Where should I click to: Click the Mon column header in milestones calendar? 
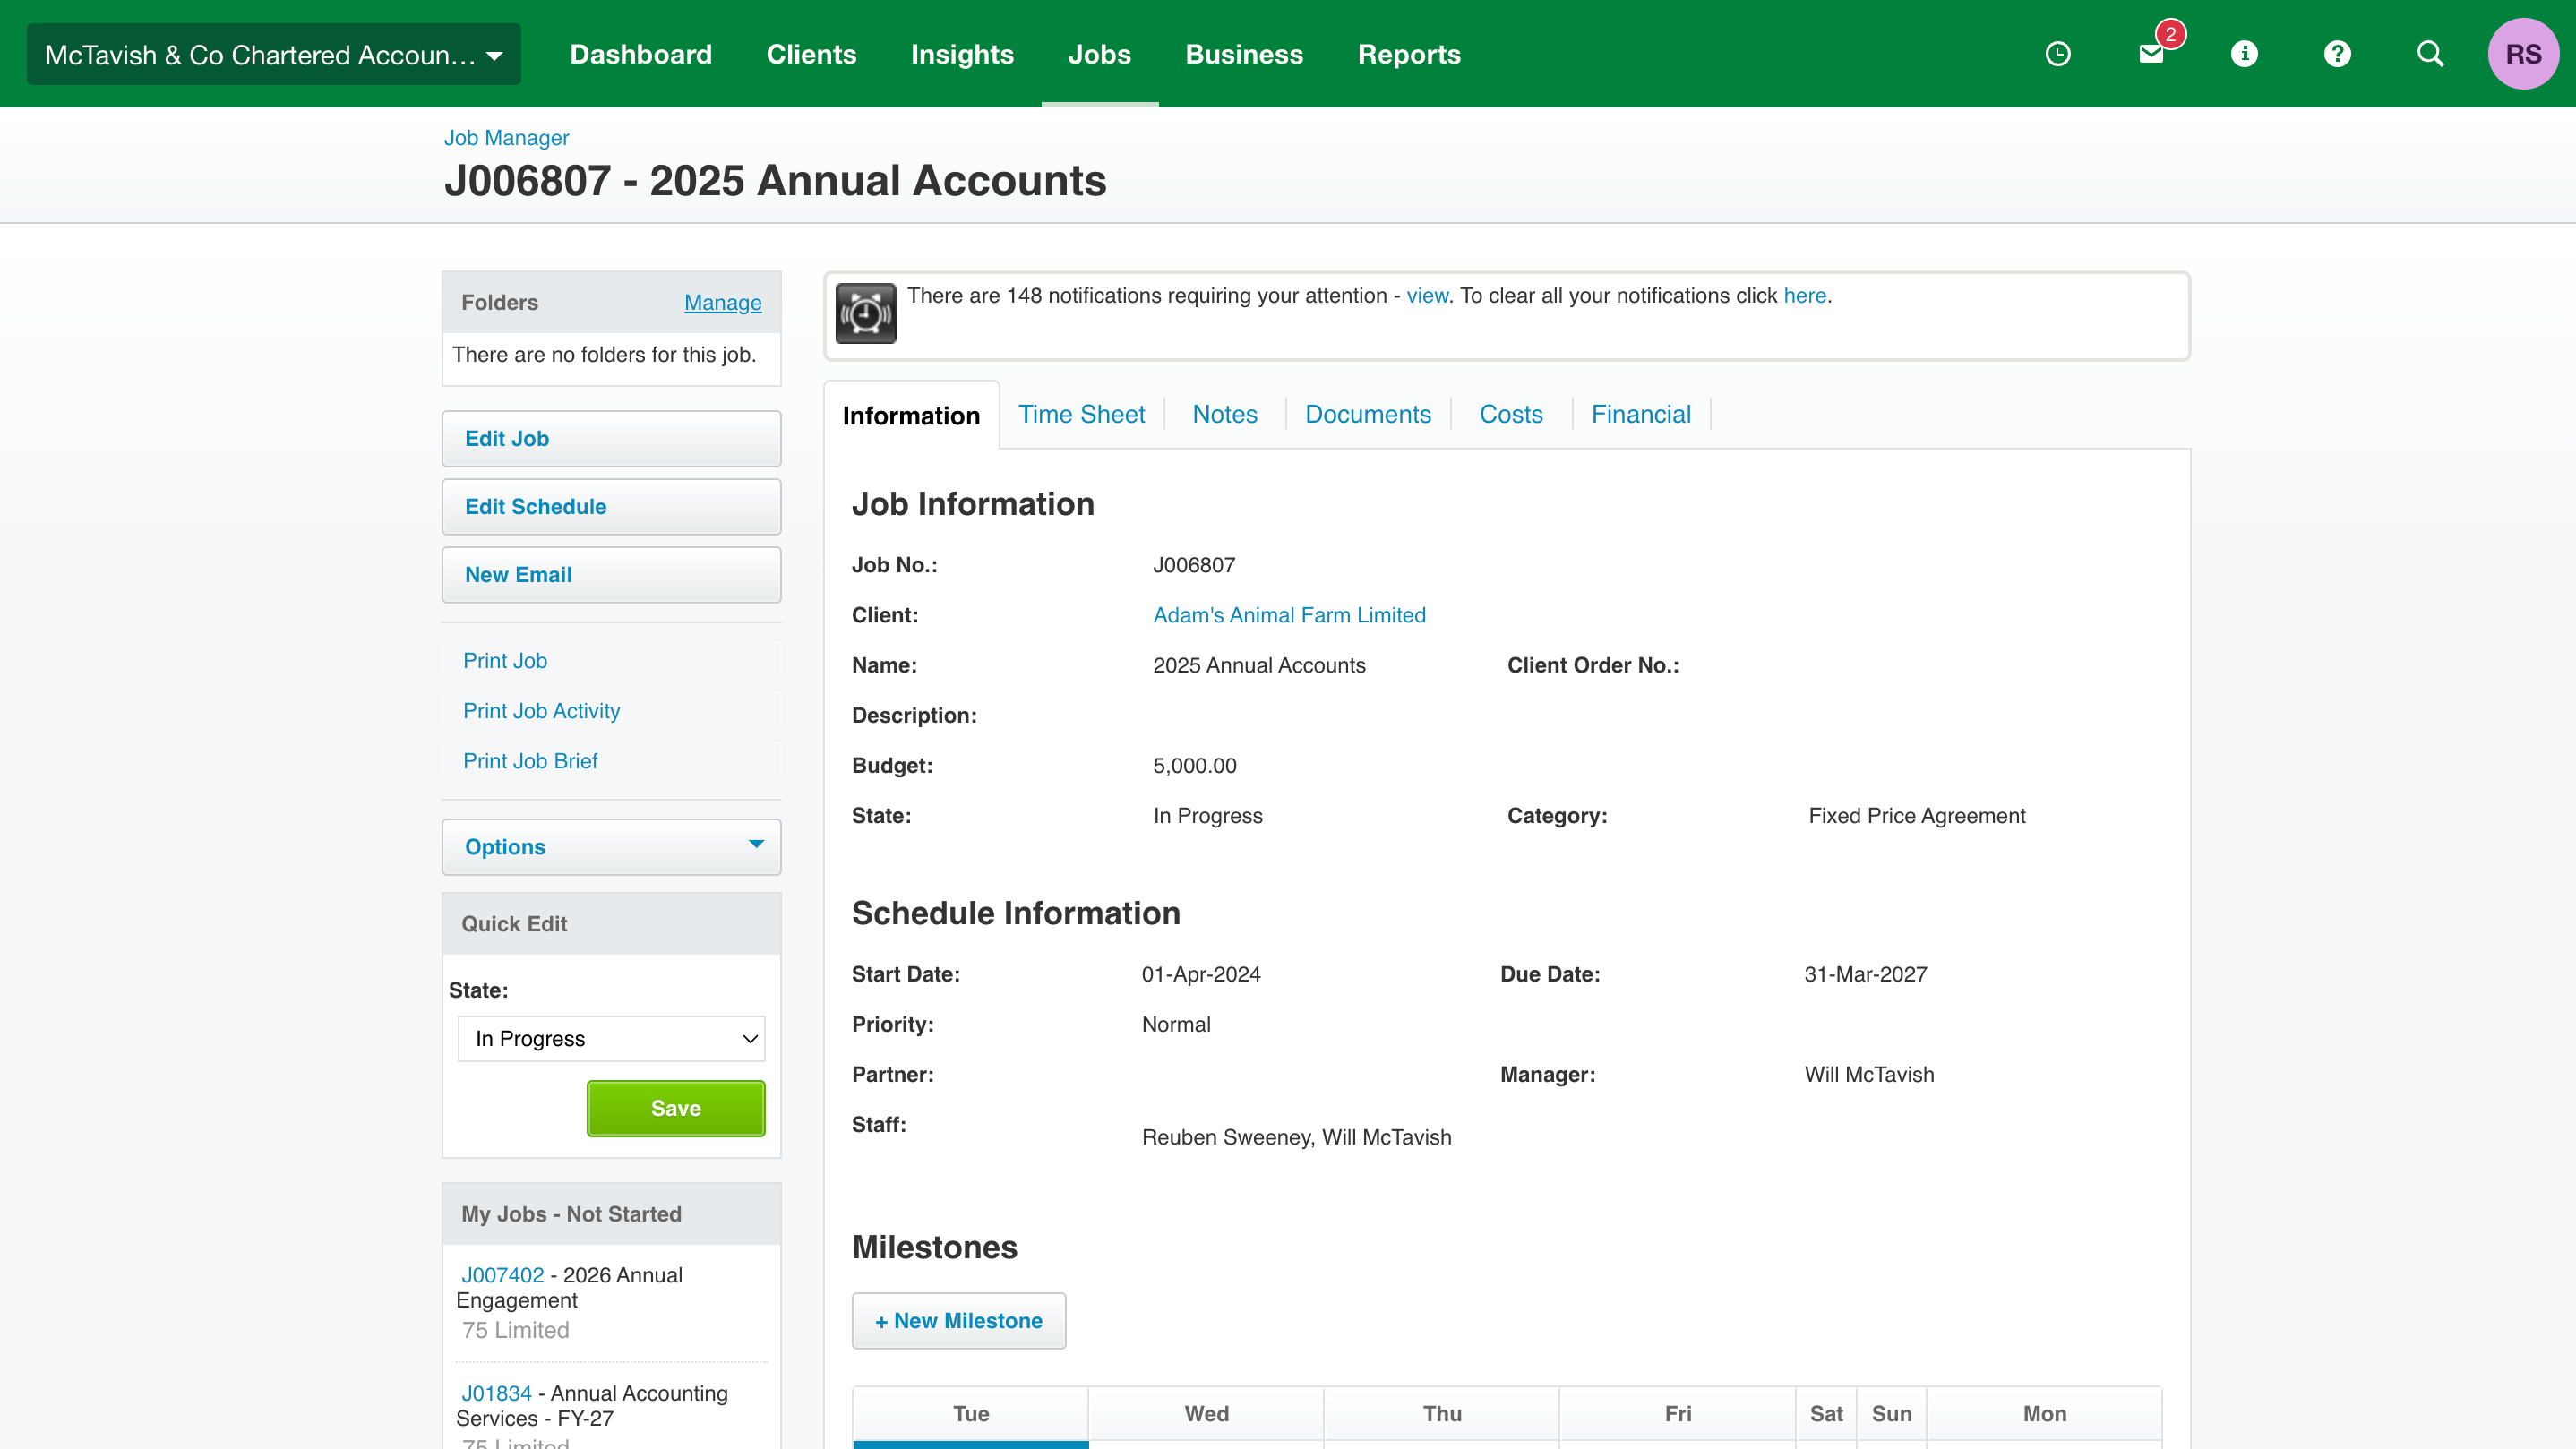pos(2044,1414)
